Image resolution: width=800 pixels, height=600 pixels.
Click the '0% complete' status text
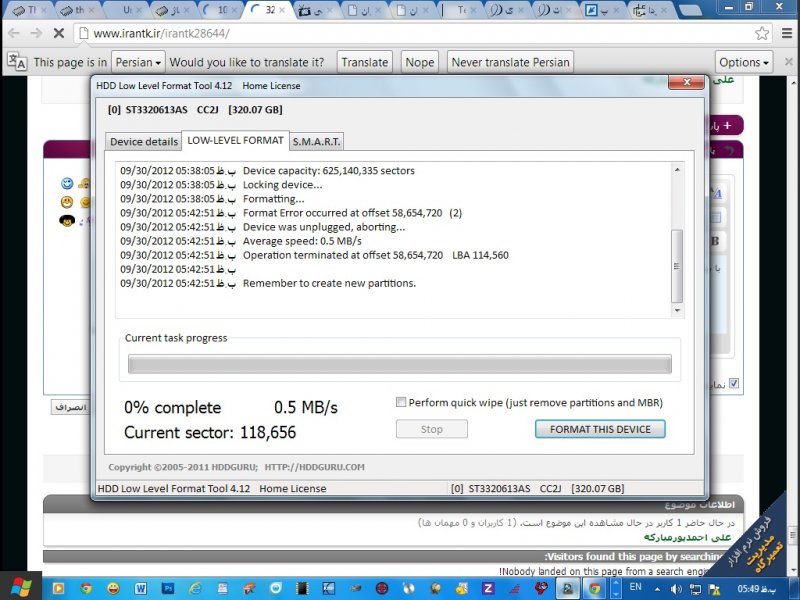(x=172, y=408)
